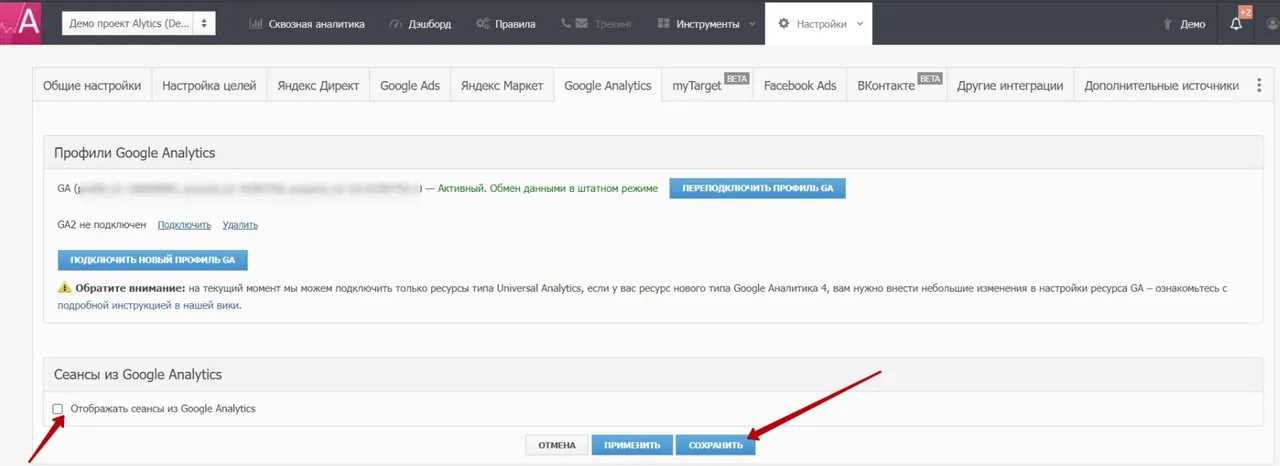Click the Подключить link for GA2
Image resolution: width=1280 pixels, height=466 pixels.
coord(184,225)
